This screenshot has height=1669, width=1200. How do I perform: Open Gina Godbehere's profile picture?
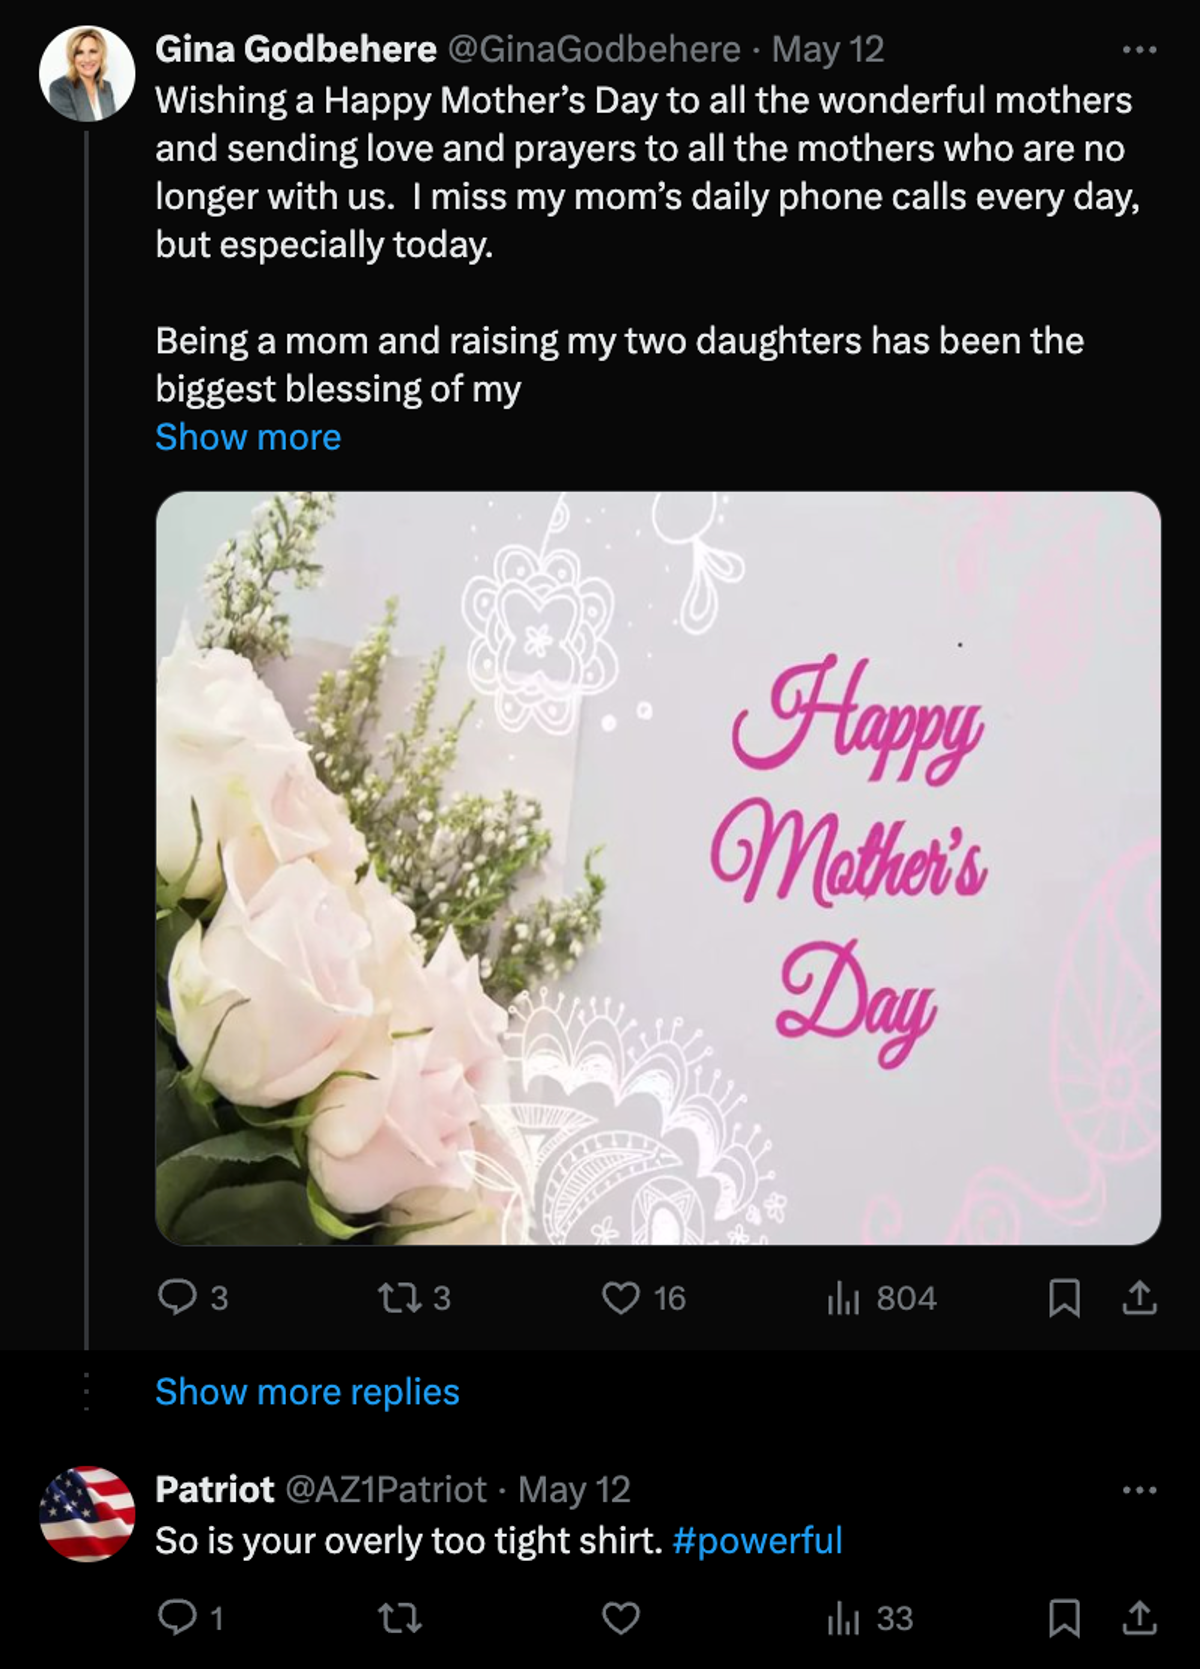(87, 74)
